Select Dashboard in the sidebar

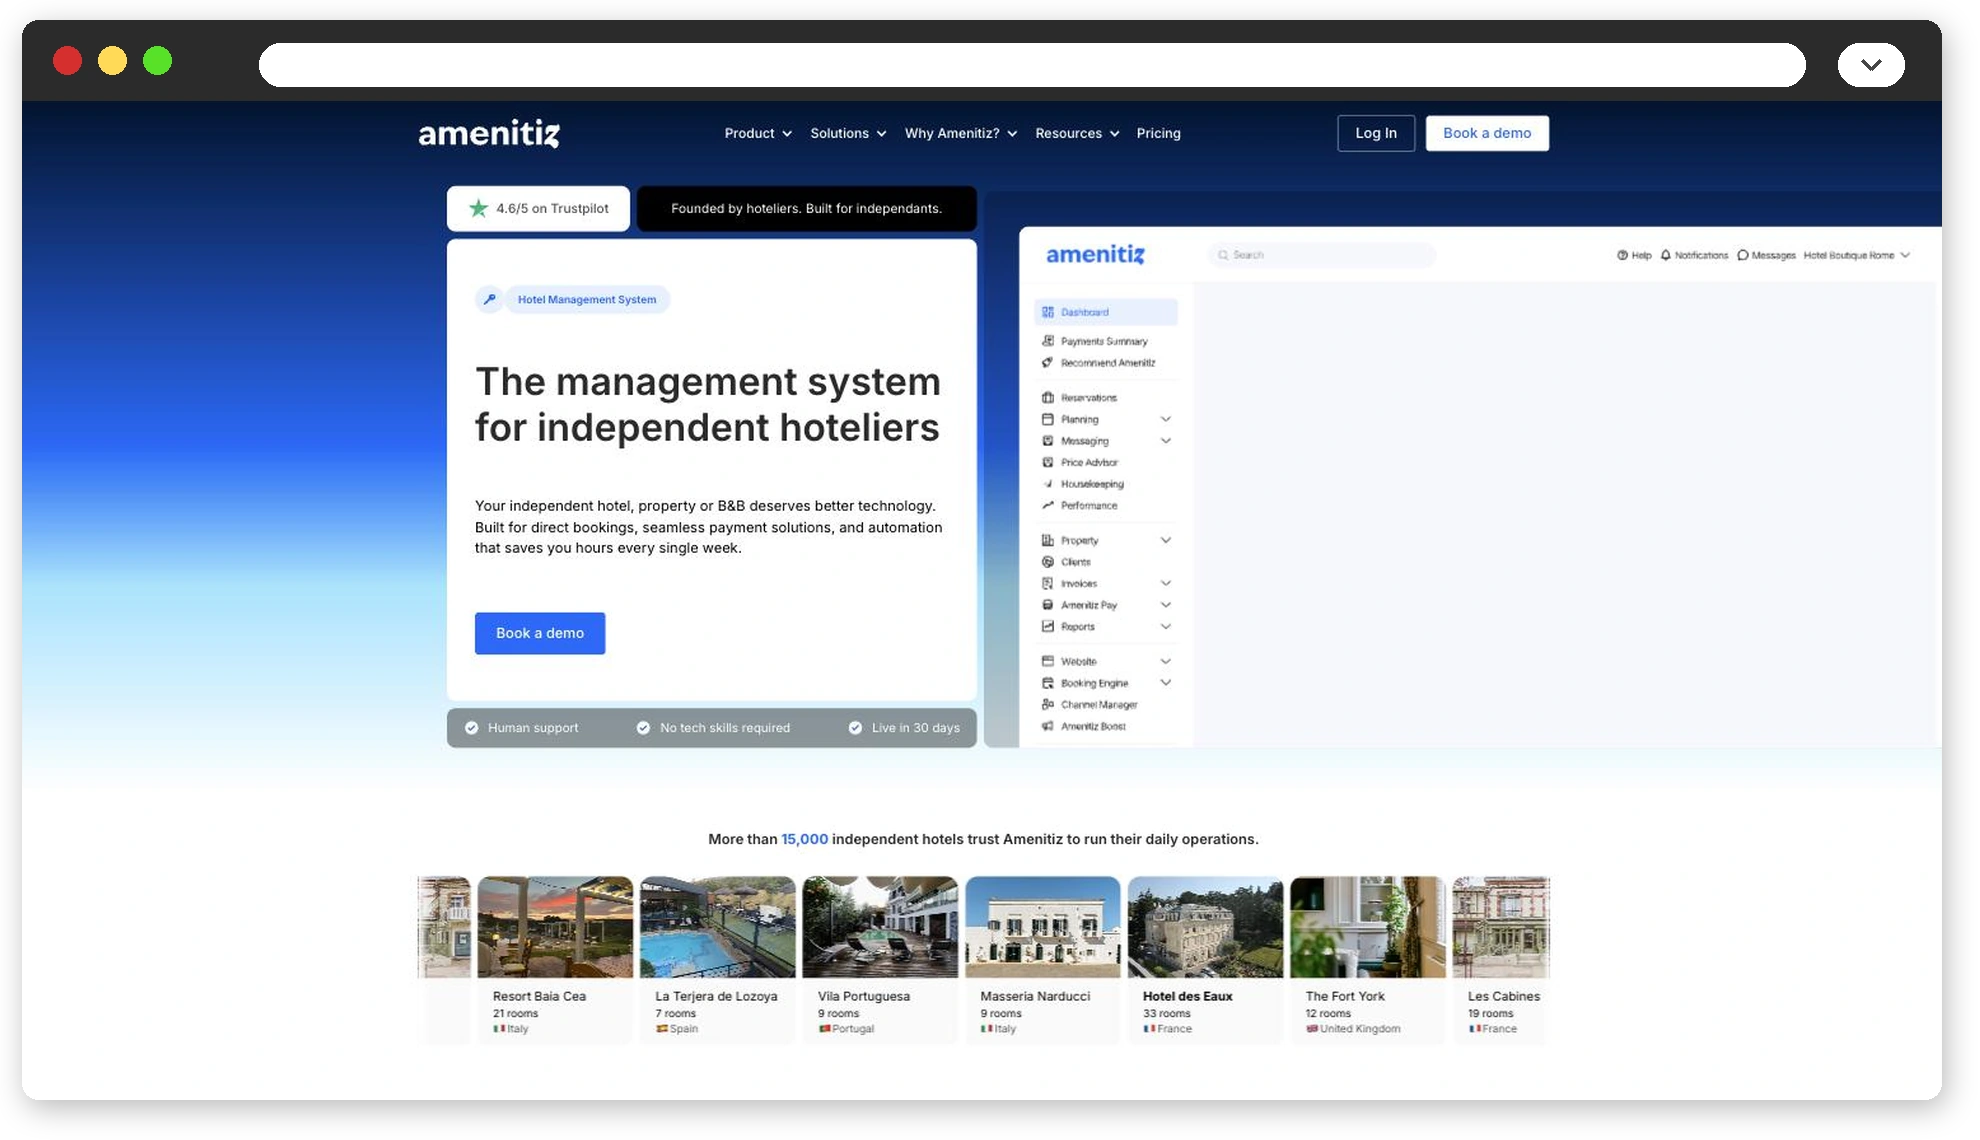click(1106, 312)
